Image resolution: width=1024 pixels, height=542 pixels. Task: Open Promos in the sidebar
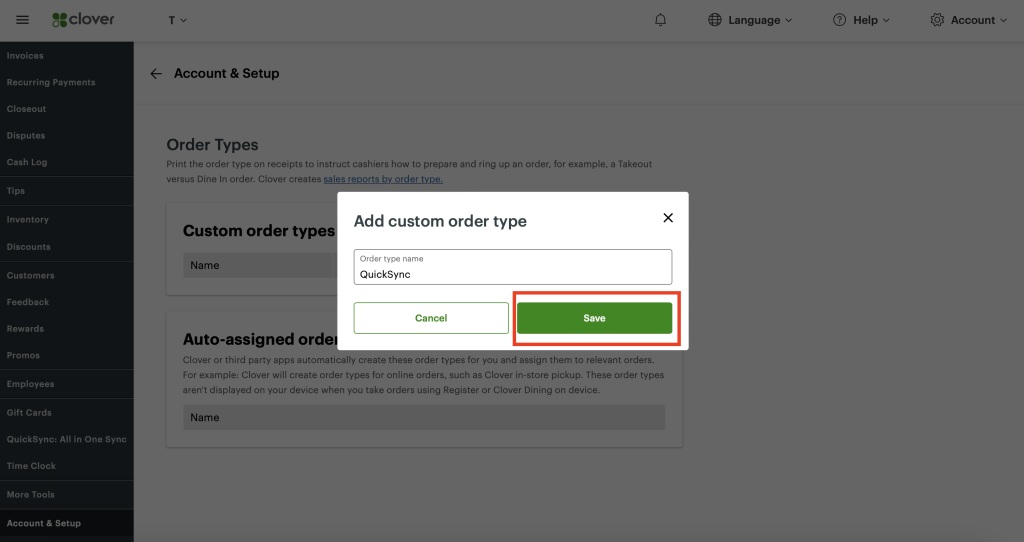tap(24, 355)
